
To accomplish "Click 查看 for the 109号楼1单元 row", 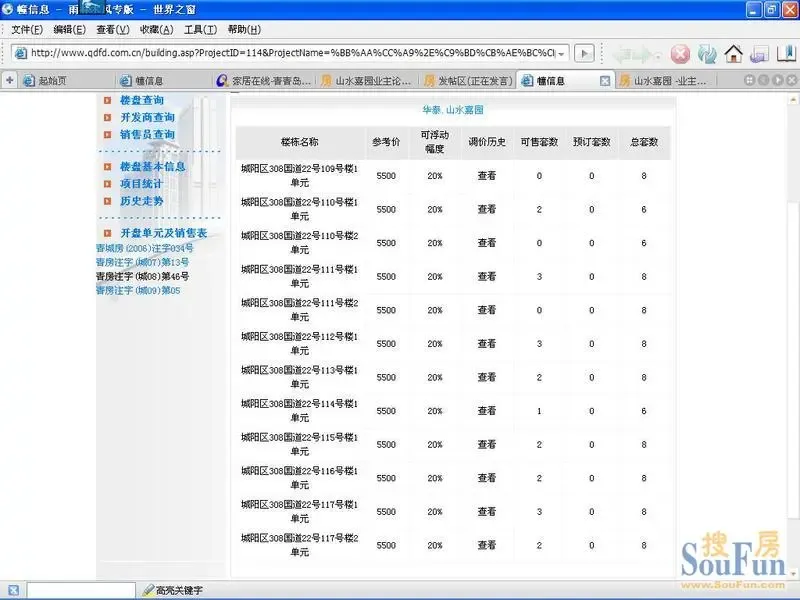I will coord(487,176).
